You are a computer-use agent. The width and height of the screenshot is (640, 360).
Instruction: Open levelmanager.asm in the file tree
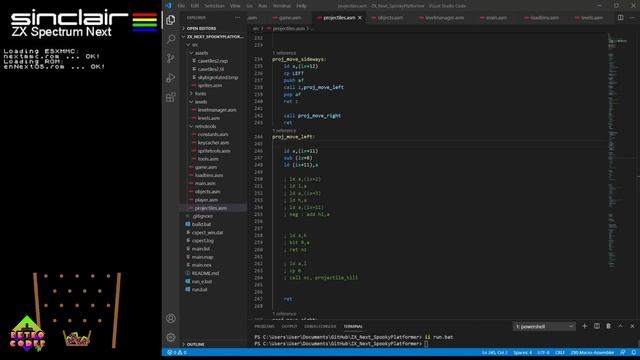click(x=217, y=110)
